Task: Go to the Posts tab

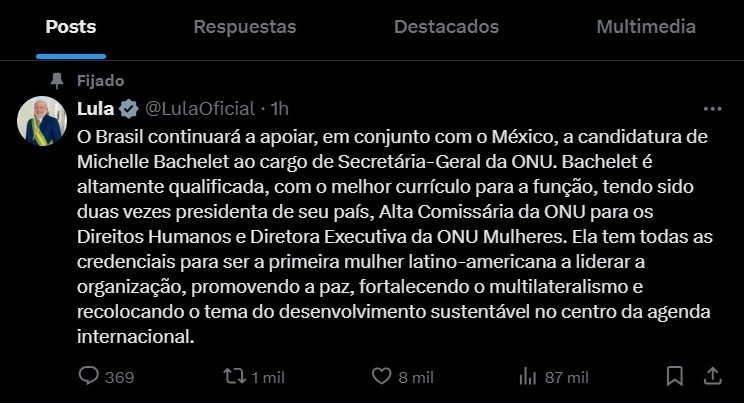Action: [x=71, y=27]
